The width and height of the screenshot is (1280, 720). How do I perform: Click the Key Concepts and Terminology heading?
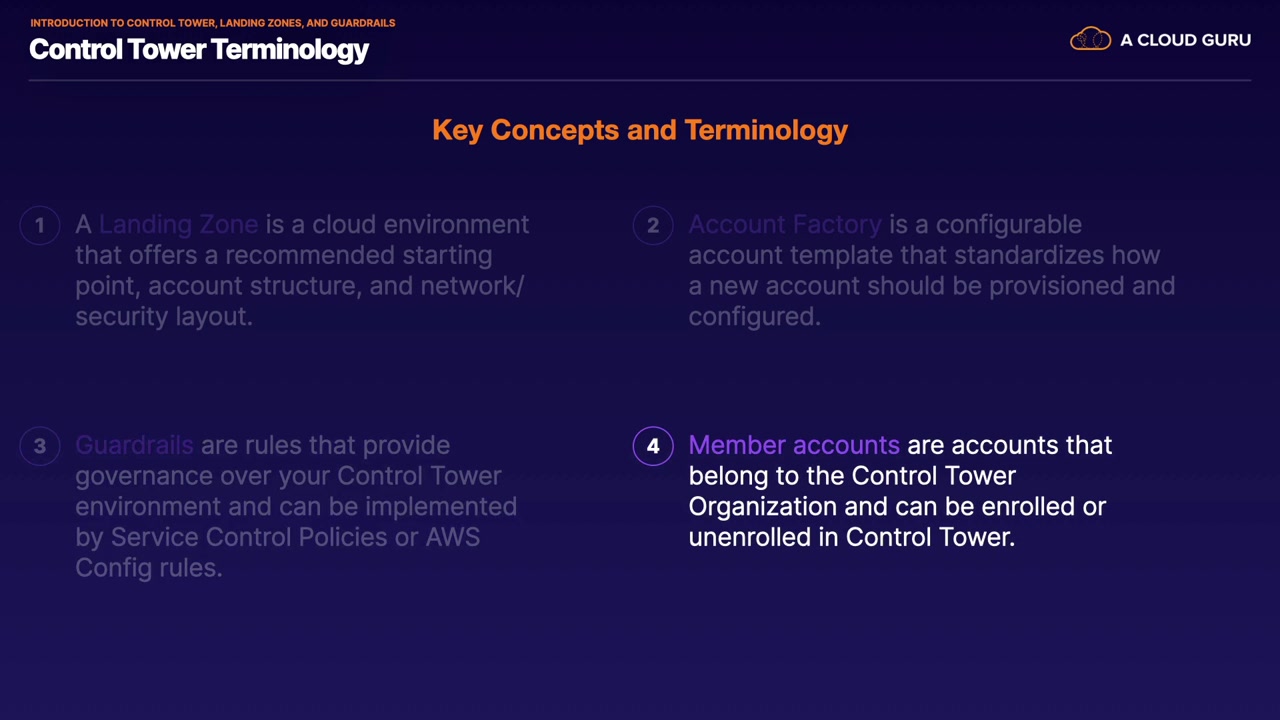pyautogui.click(x=640, y=130)
